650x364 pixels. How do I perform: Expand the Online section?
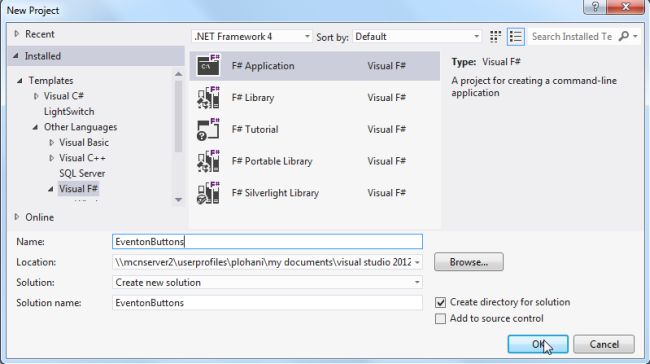coord(17,217)
